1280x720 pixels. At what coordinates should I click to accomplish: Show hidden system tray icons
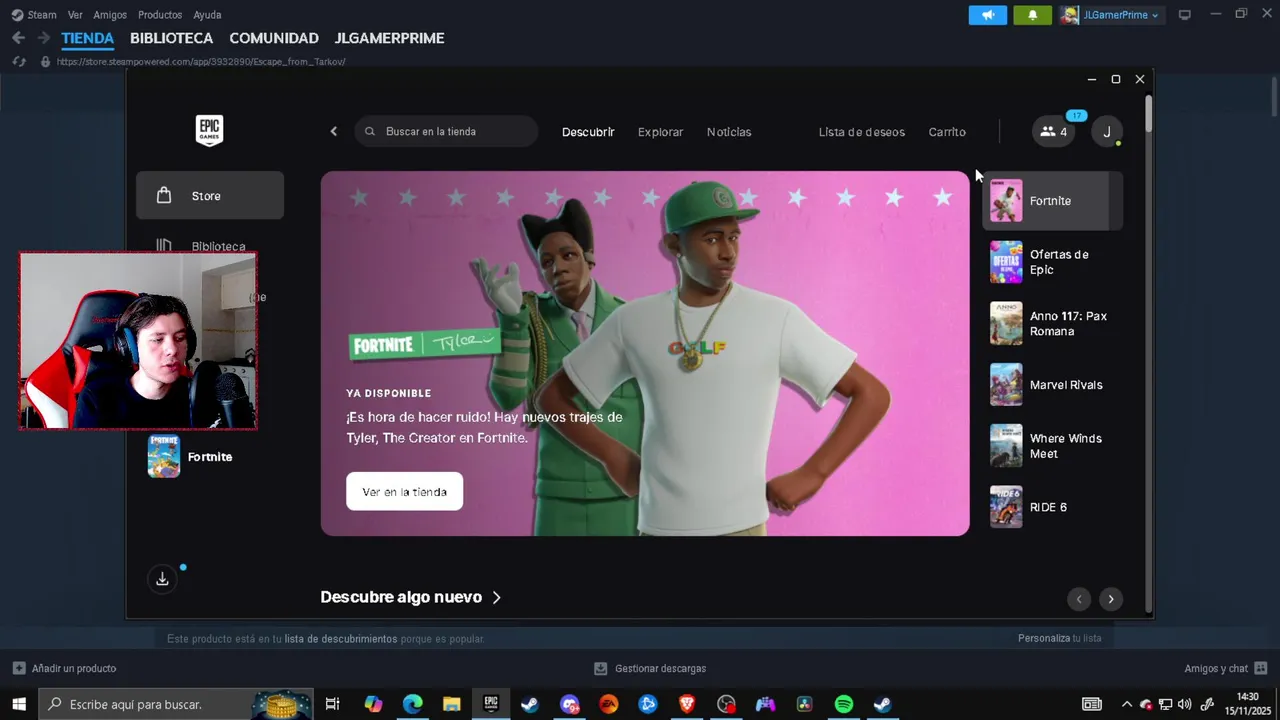point(1127,704)
